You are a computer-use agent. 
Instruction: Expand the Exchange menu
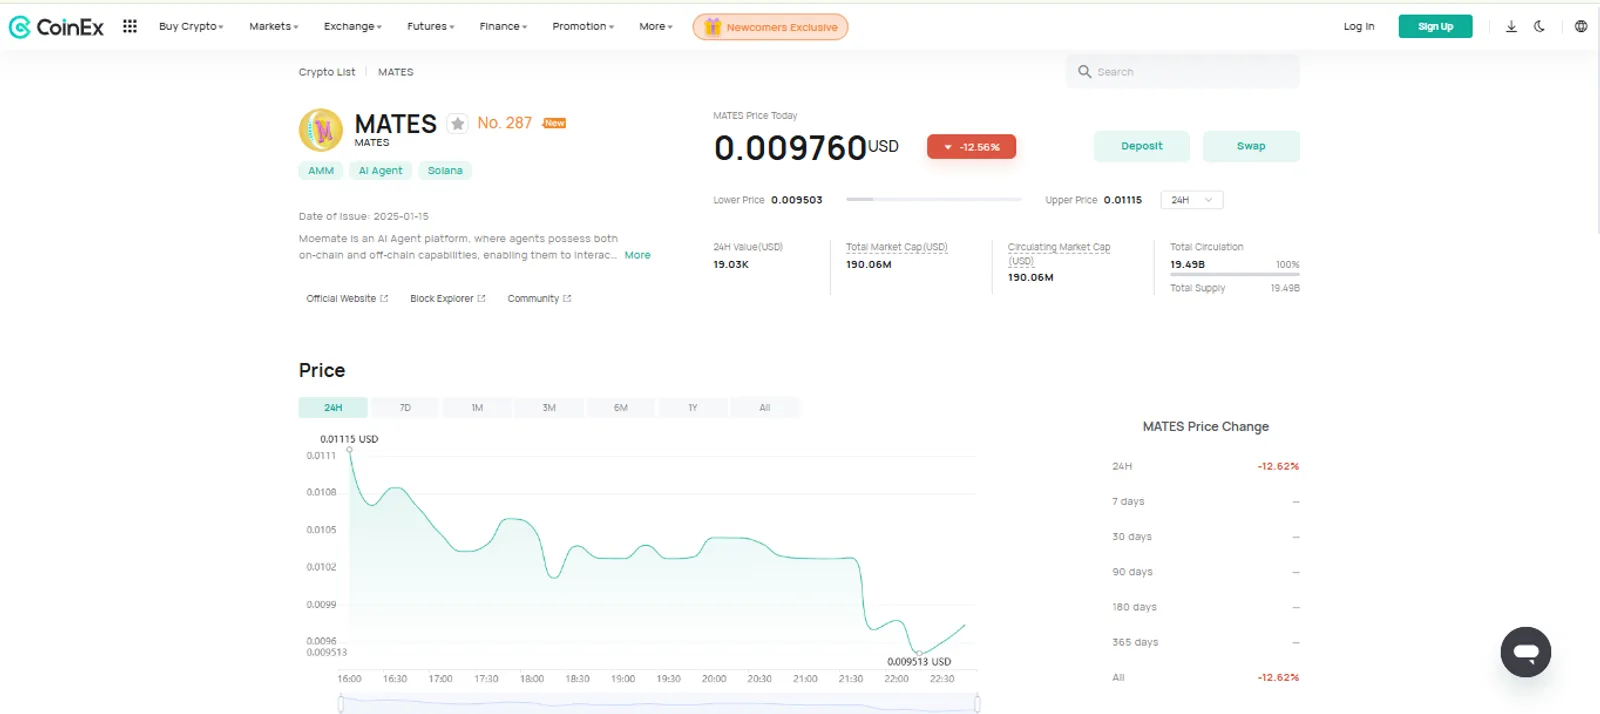click(353, 27)
